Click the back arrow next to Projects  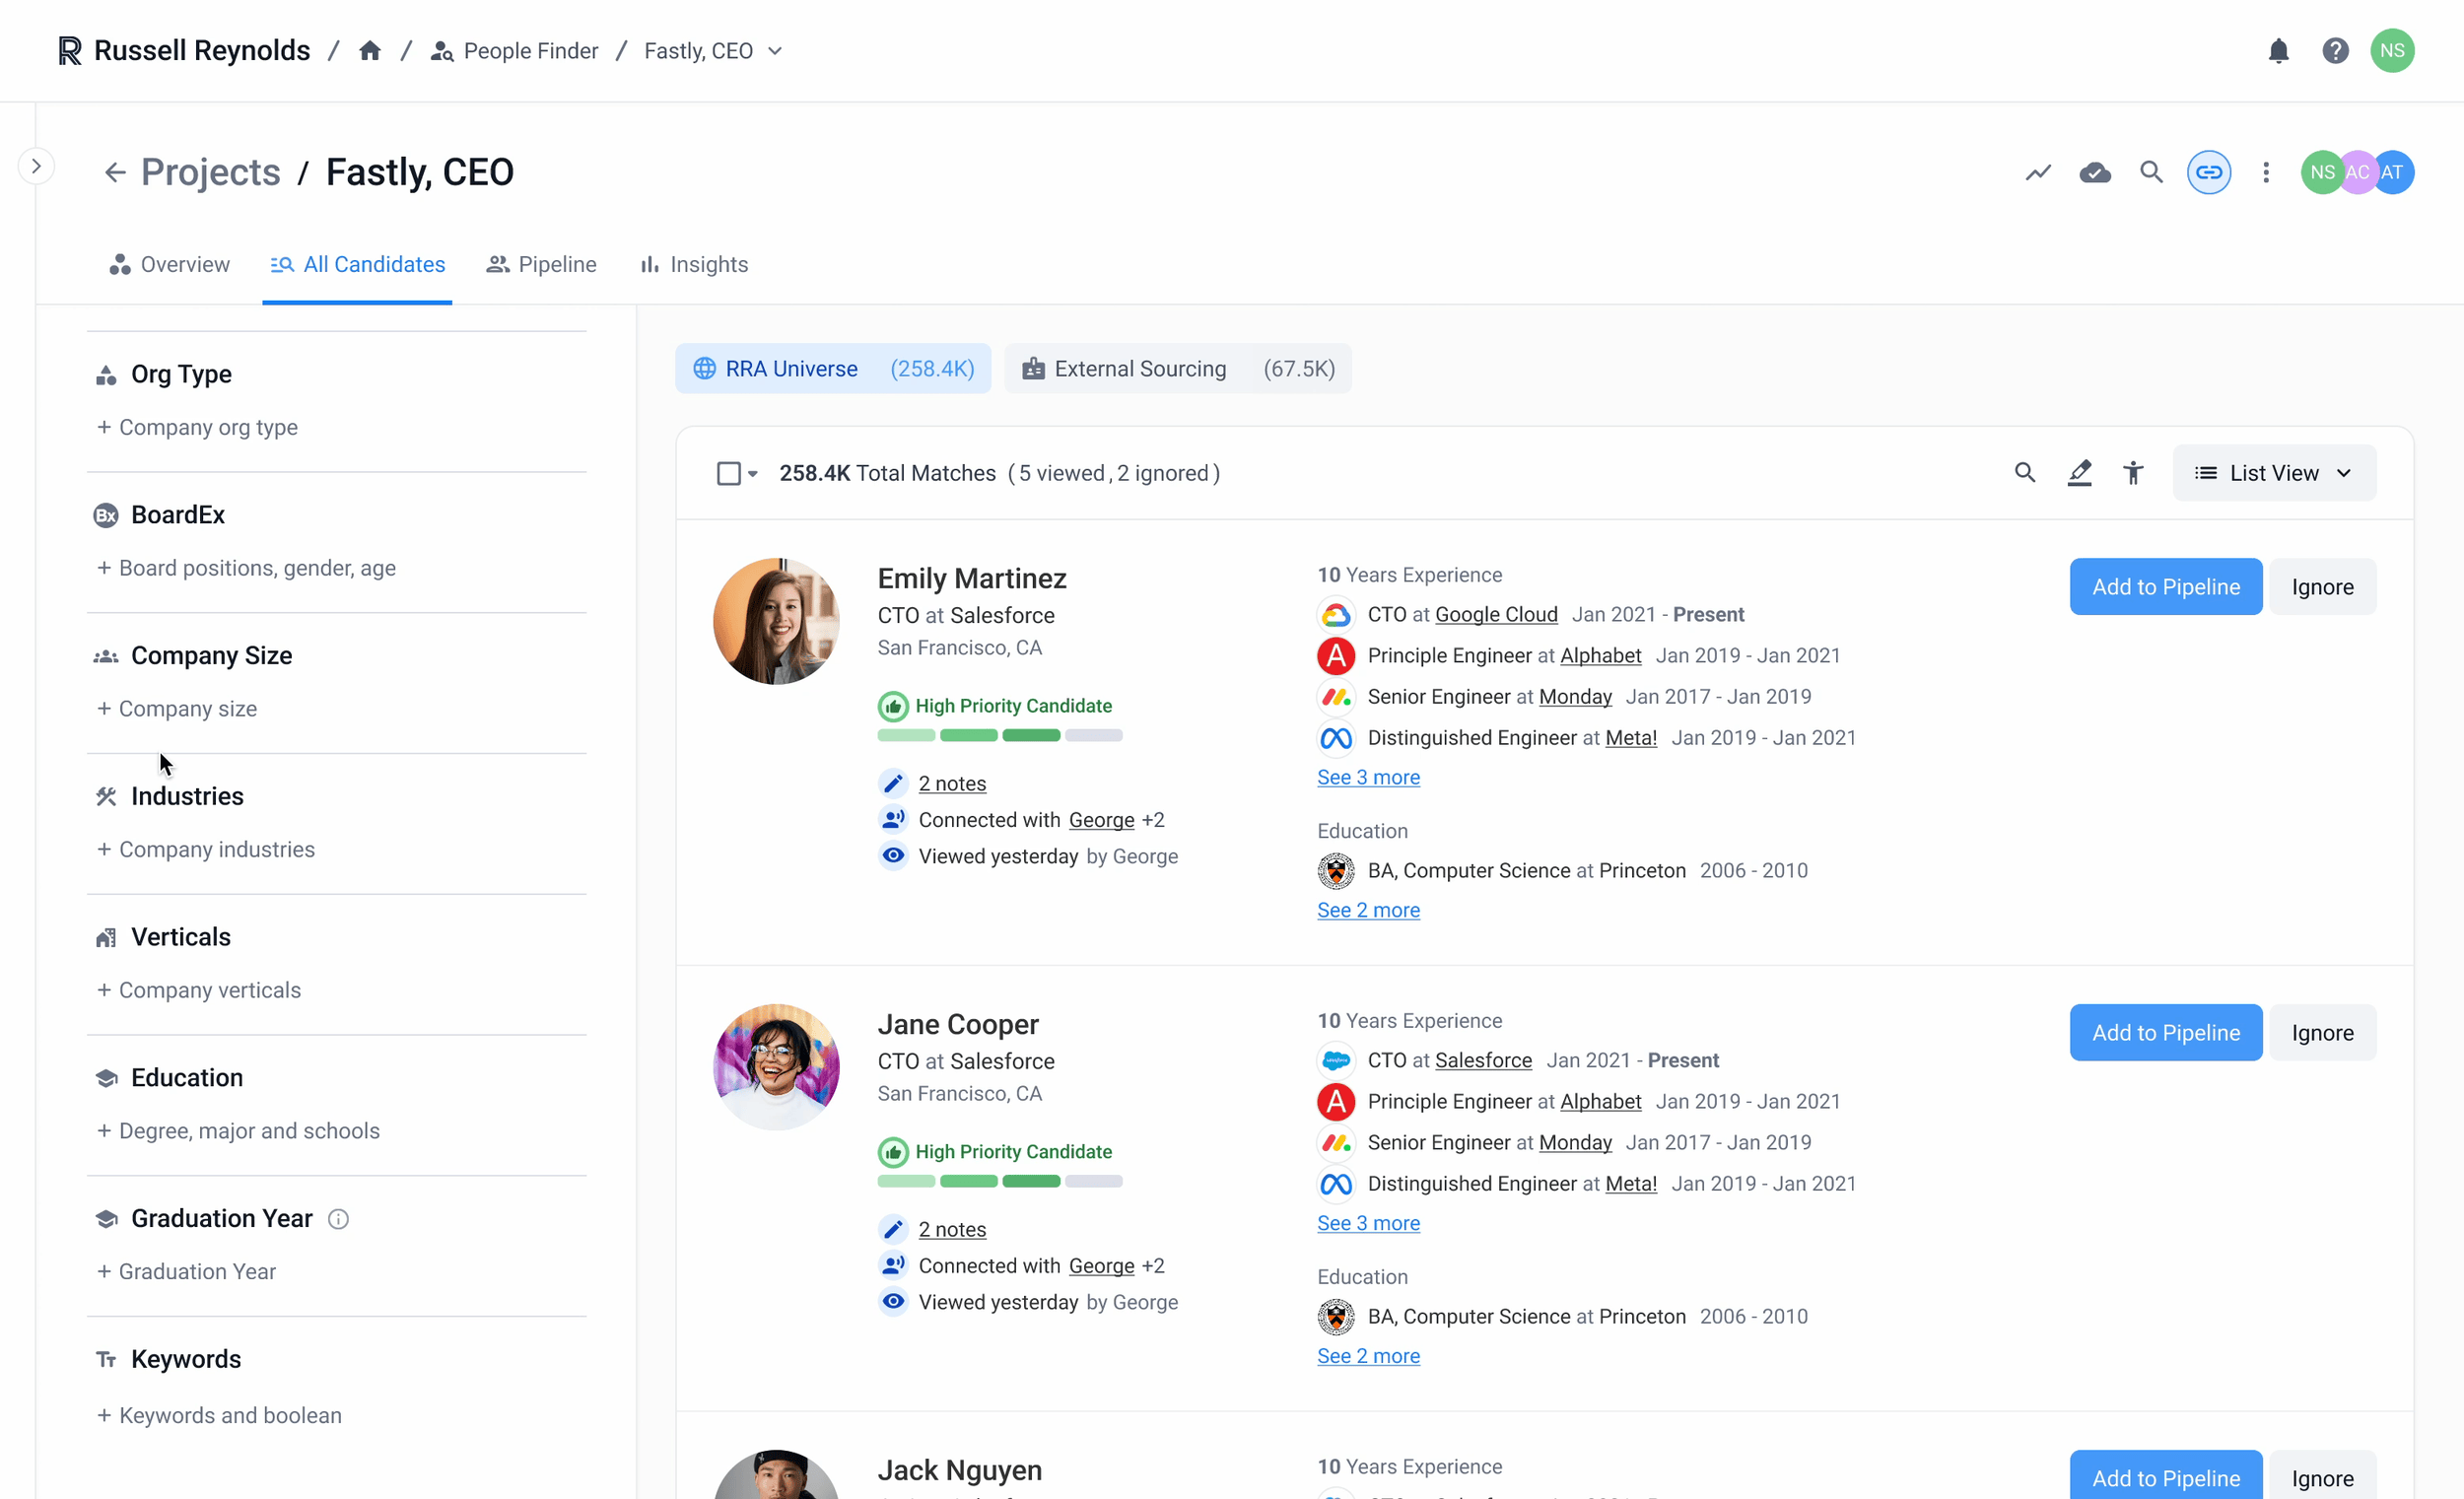[115, 172]
